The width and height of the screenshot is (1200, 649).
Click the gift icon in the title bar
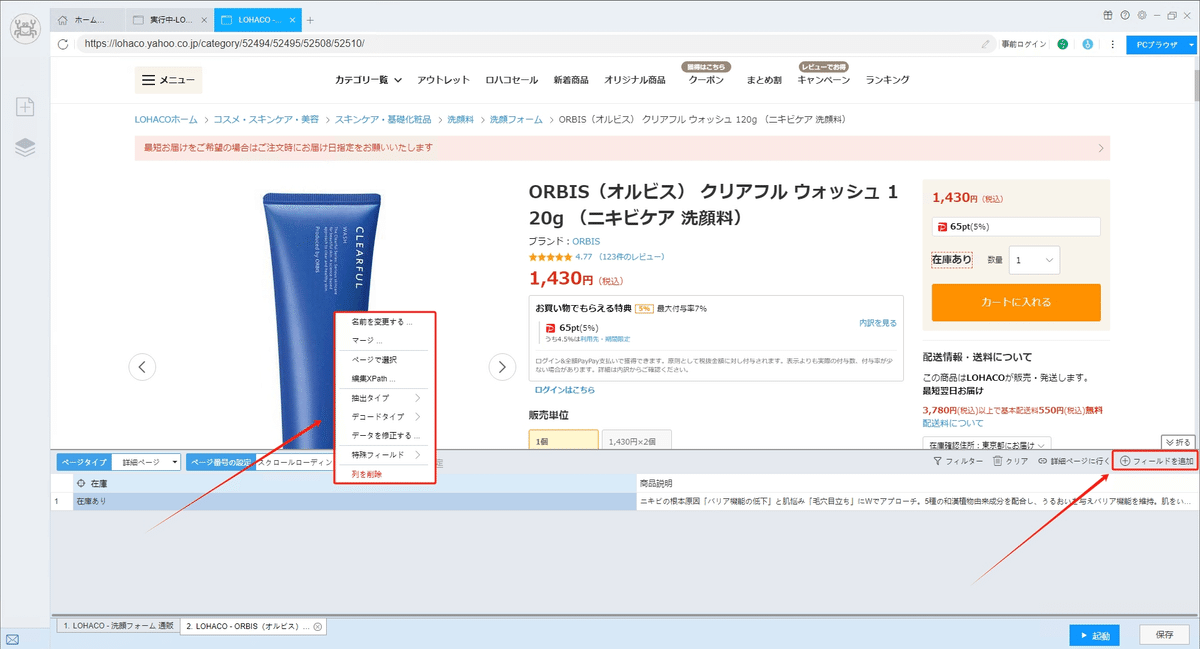1108,15
